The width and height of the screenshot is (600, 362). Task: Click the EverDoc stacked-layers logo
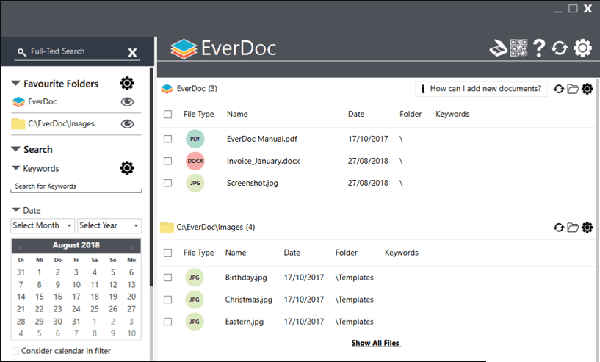click(x=184, y=49)
